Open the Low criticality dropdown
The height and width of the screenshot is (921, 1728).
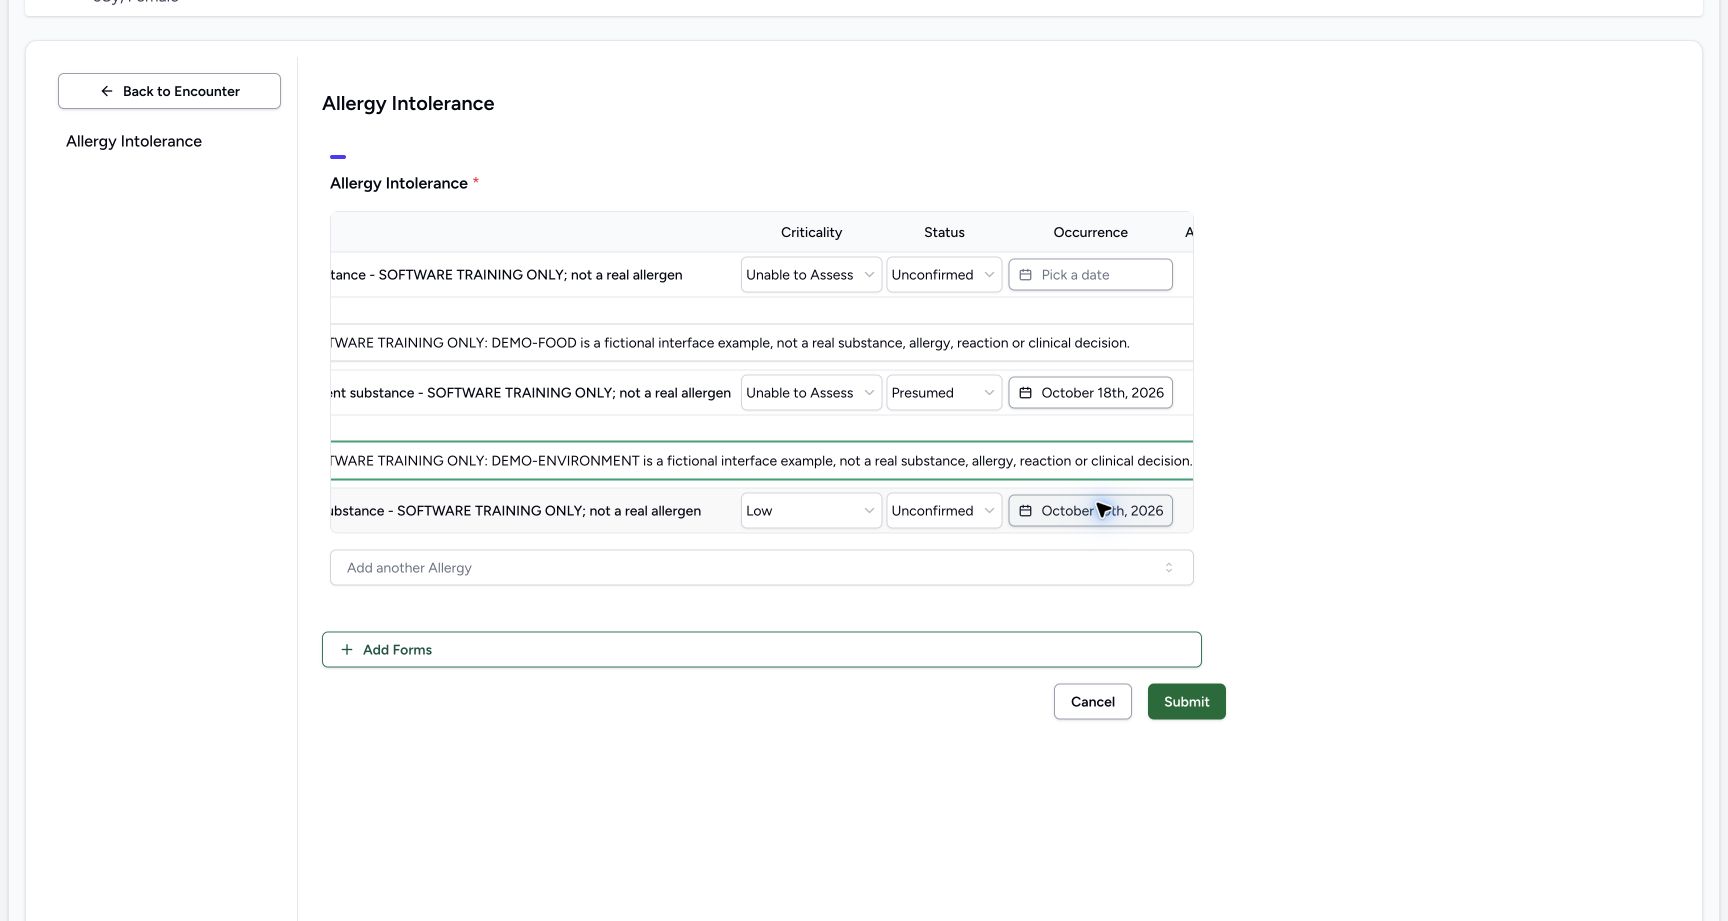coord(811,511)
